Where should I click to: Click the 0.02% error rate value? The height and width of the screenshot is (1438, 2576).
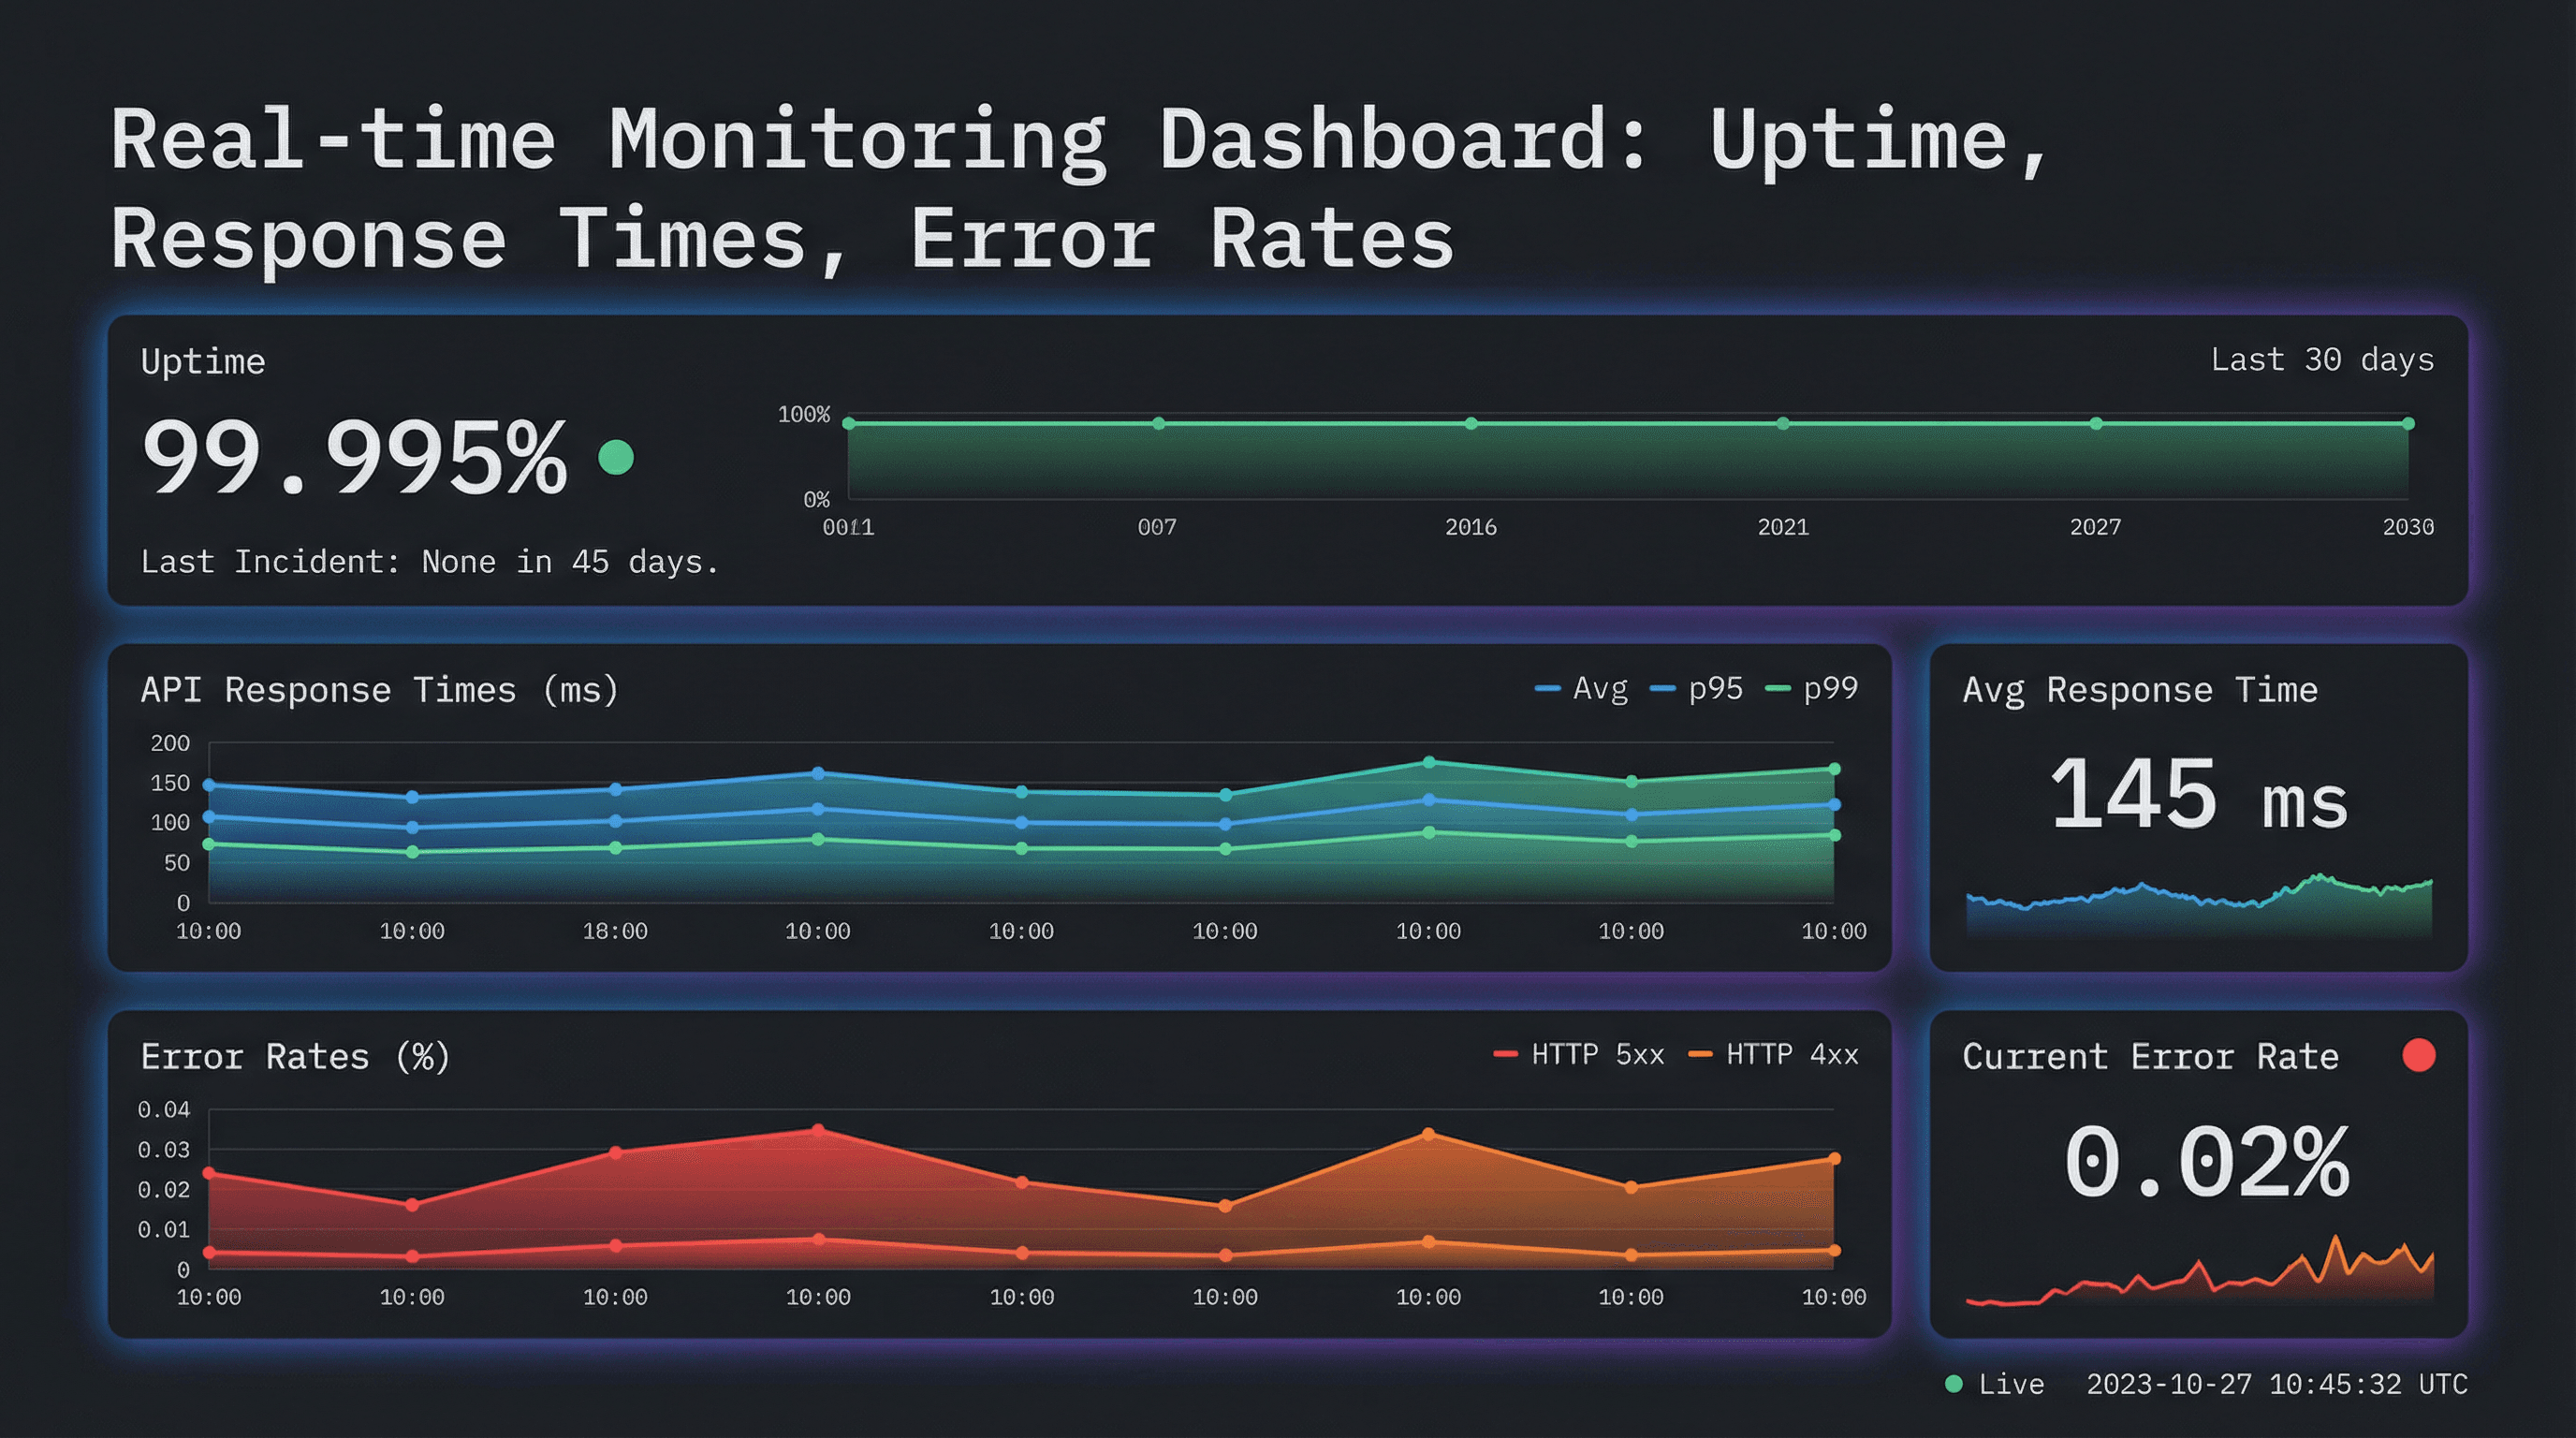click(2205, 1162)
